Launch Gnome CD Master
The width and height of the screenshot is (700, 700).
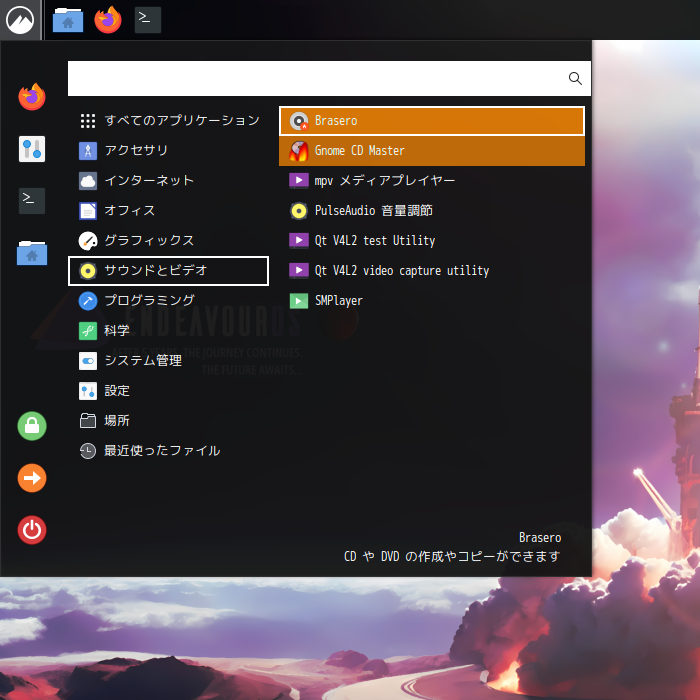[432, 150]
